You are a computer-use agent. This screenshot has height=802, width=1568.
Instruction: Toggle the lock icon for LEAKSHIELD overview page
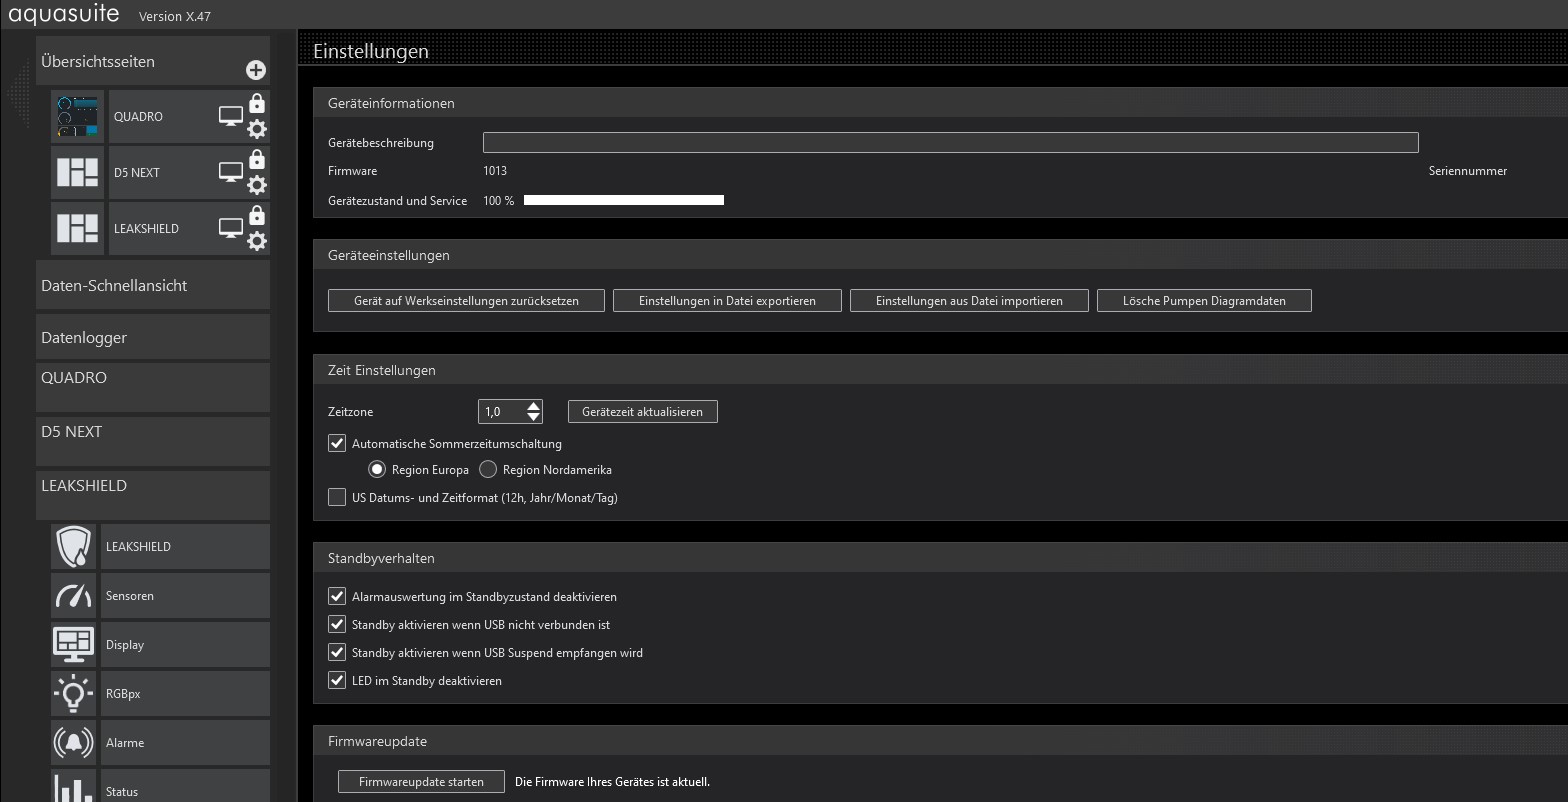tap(257, 215)
